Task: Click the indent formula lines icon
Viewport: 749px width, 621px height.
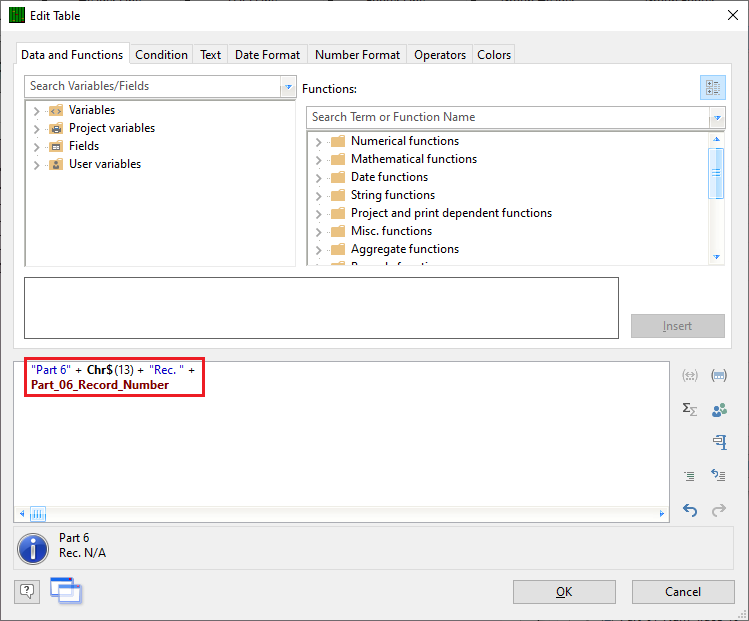Action: coord(689,476)
